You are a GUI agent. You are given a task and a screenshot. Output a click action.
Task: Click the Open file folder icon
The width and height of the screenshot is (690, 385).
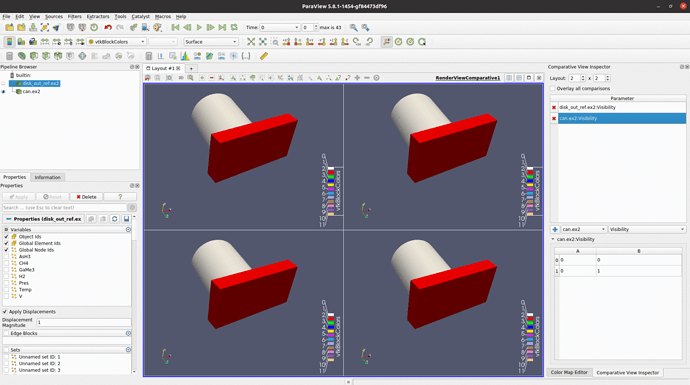pyautogui.click(x=9, y=27)
